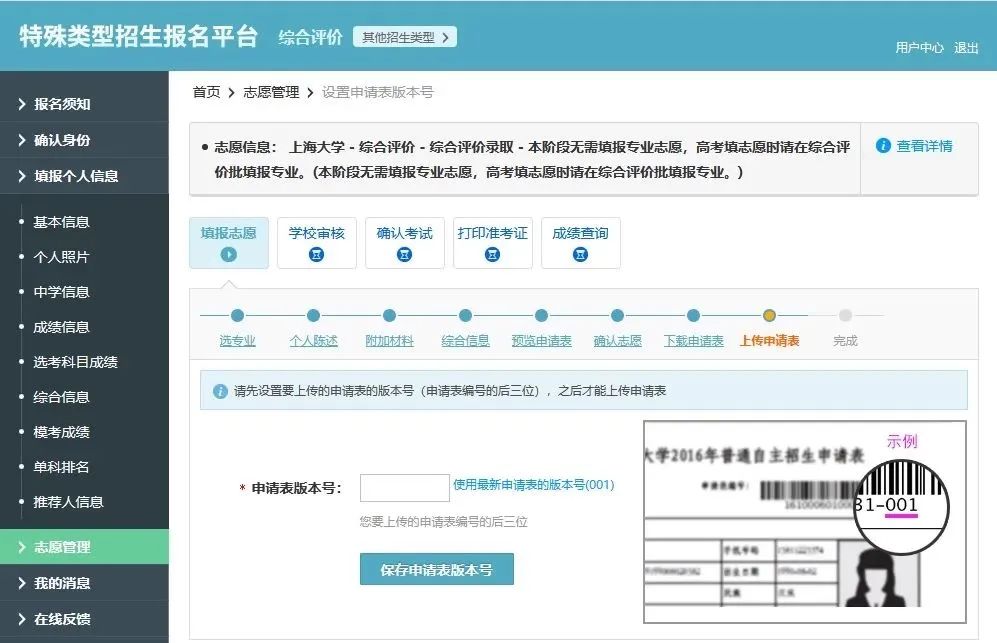Open the 其他招生类型 dropdown

(404, 37)
